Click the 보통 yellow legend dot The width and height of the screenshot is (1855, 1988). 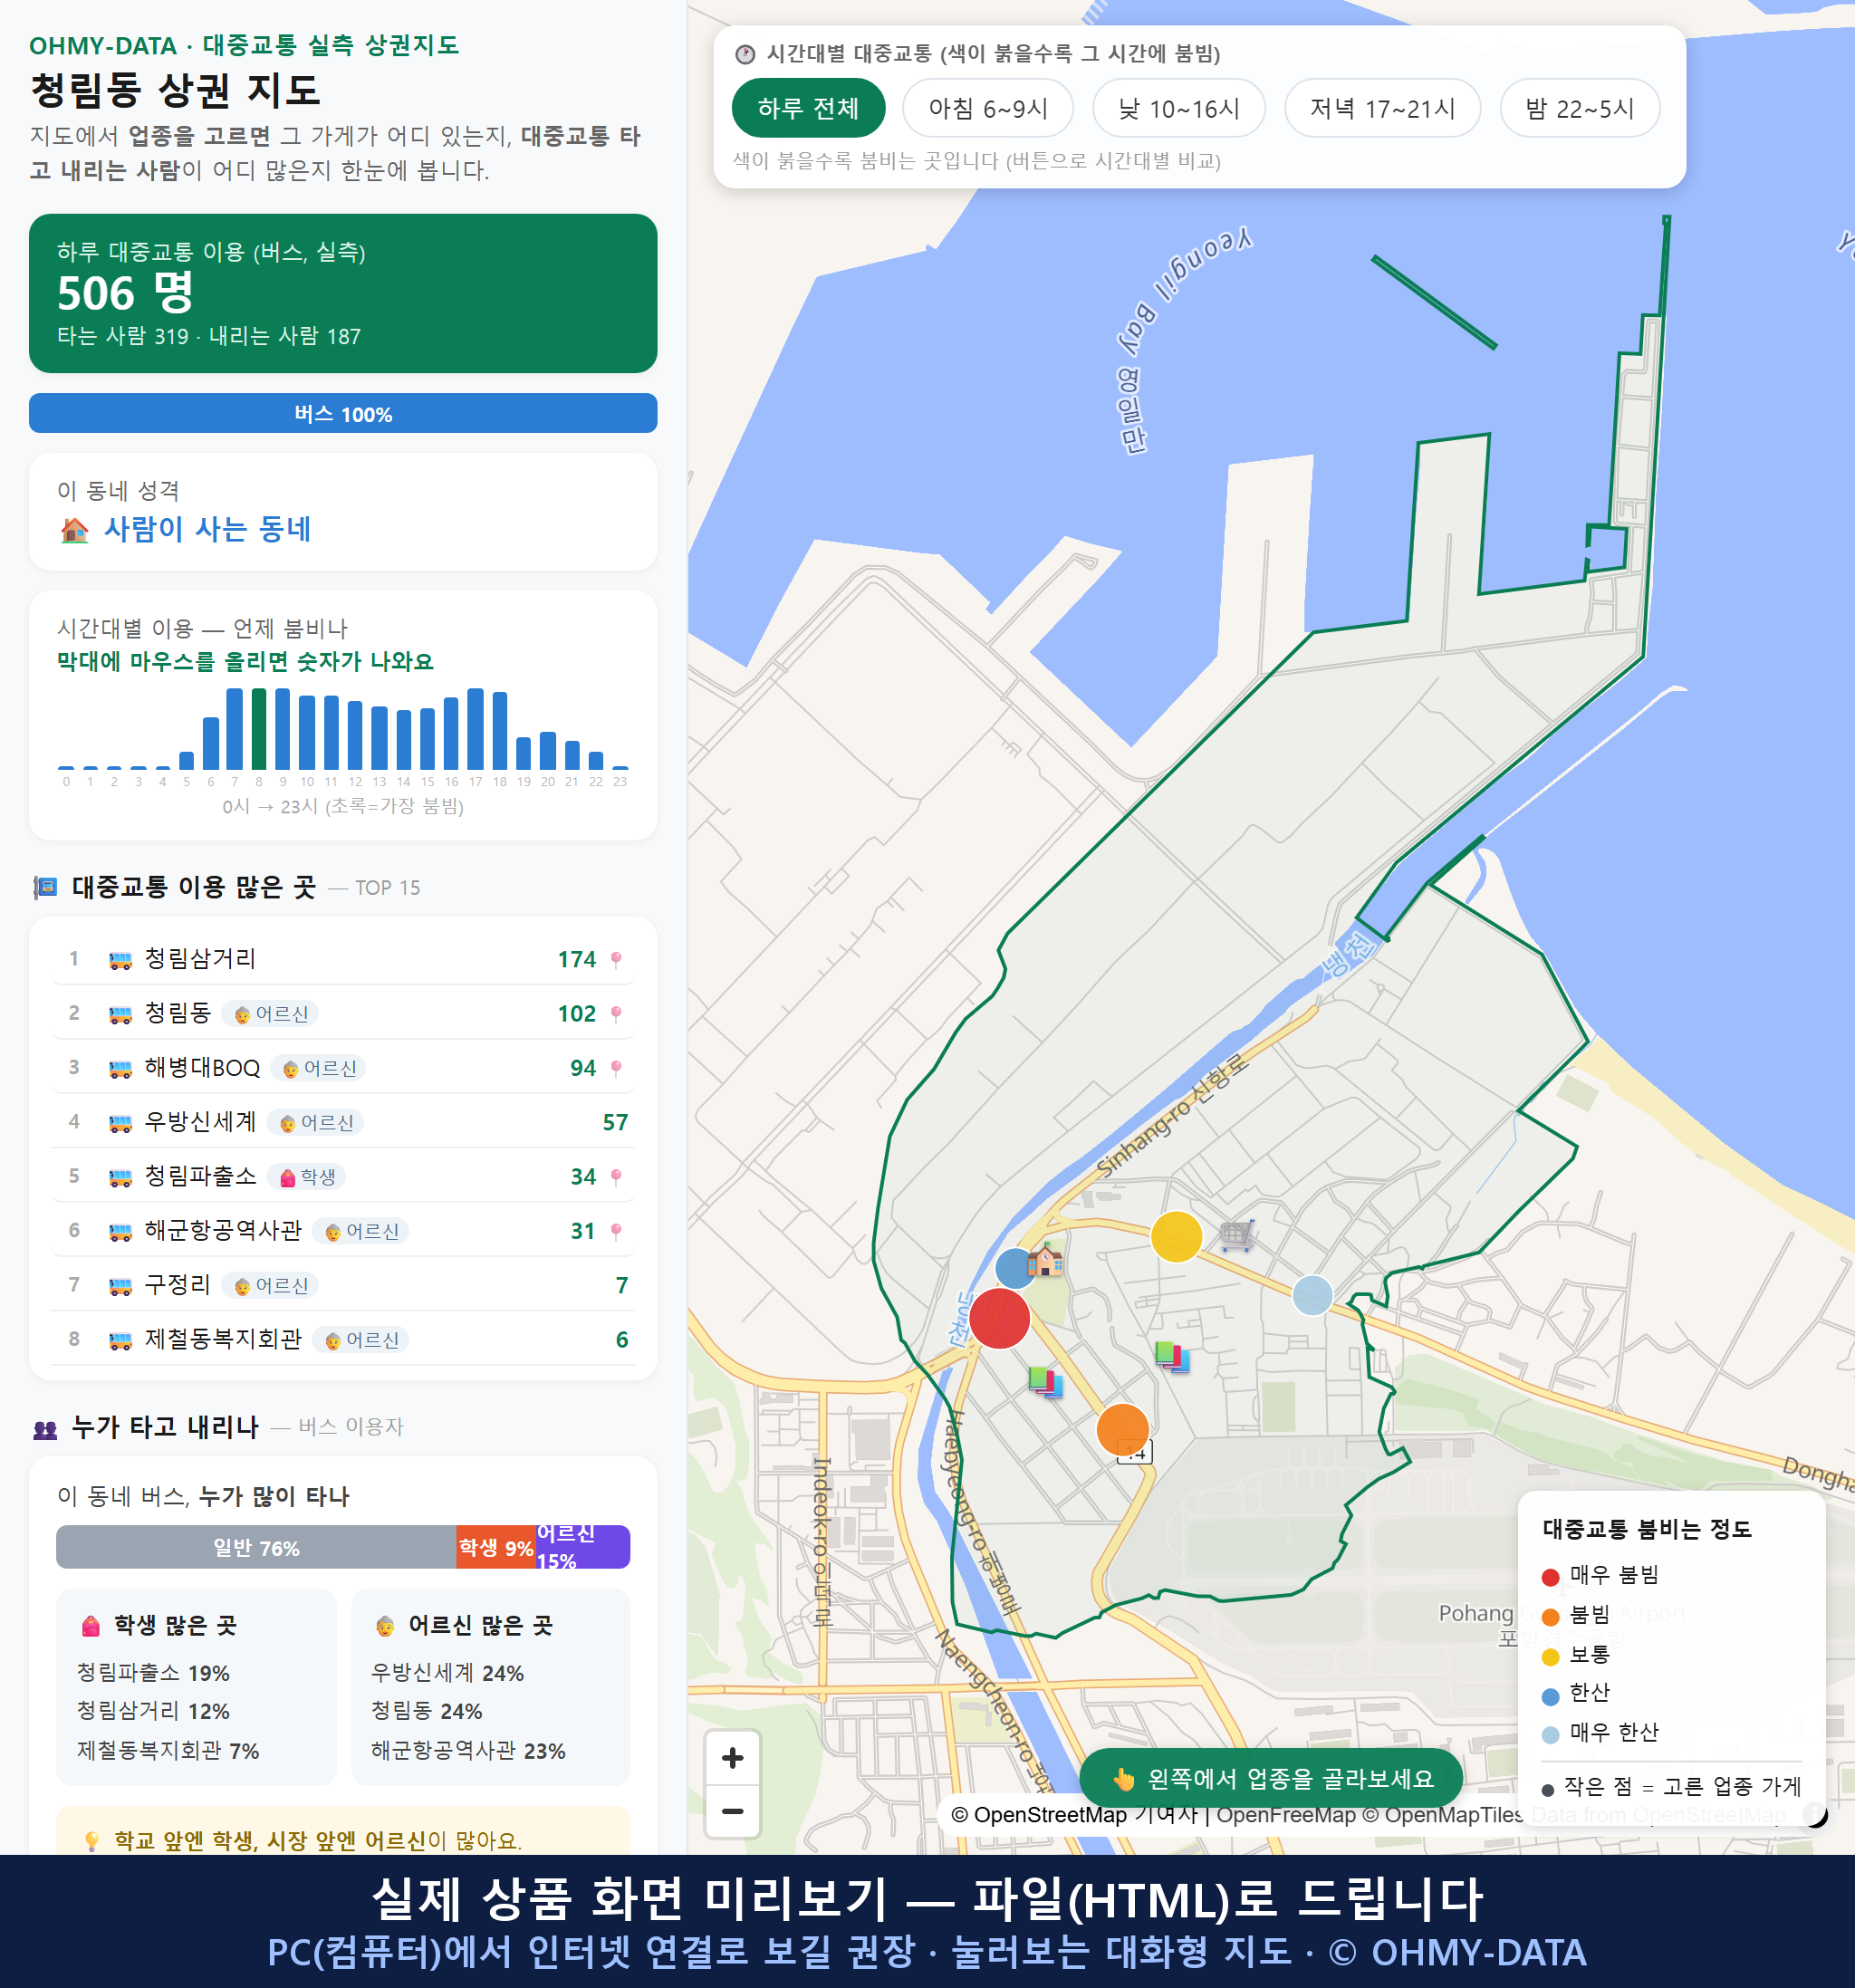[x=1550, y=1657]
